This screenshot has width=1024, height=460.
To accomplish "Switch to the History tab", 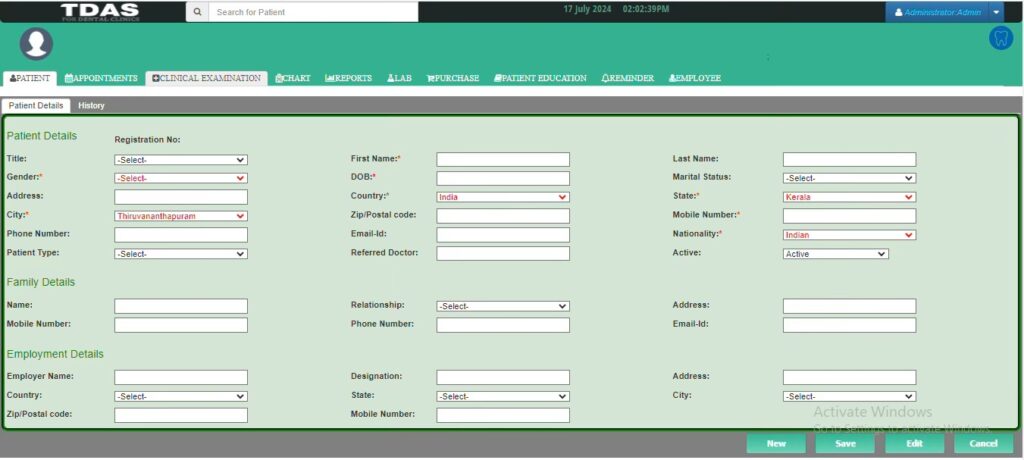I will pos(91,105).
